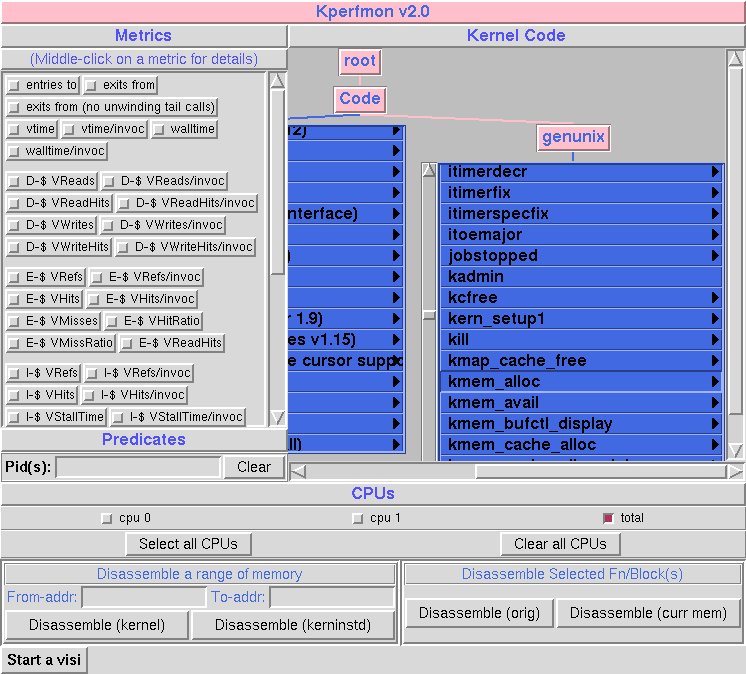
Task: Focus the To-addr input field
Action: [x=332, y=597]
